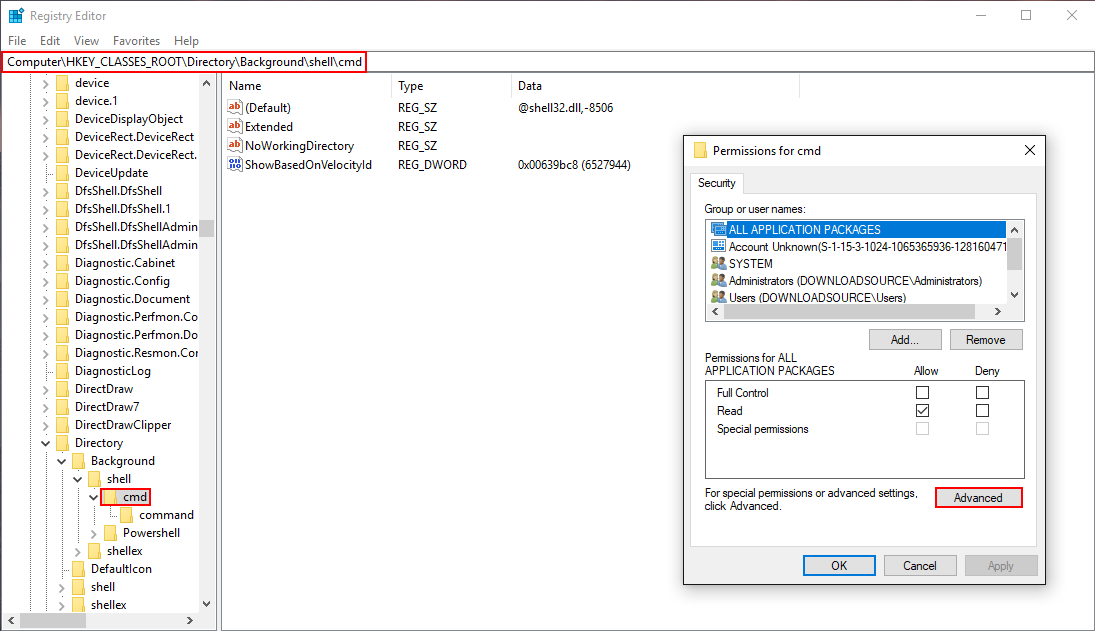Untick Allow checkbox for Read
The height and width of the screenshot is (631, 1095).
(923, 410)
